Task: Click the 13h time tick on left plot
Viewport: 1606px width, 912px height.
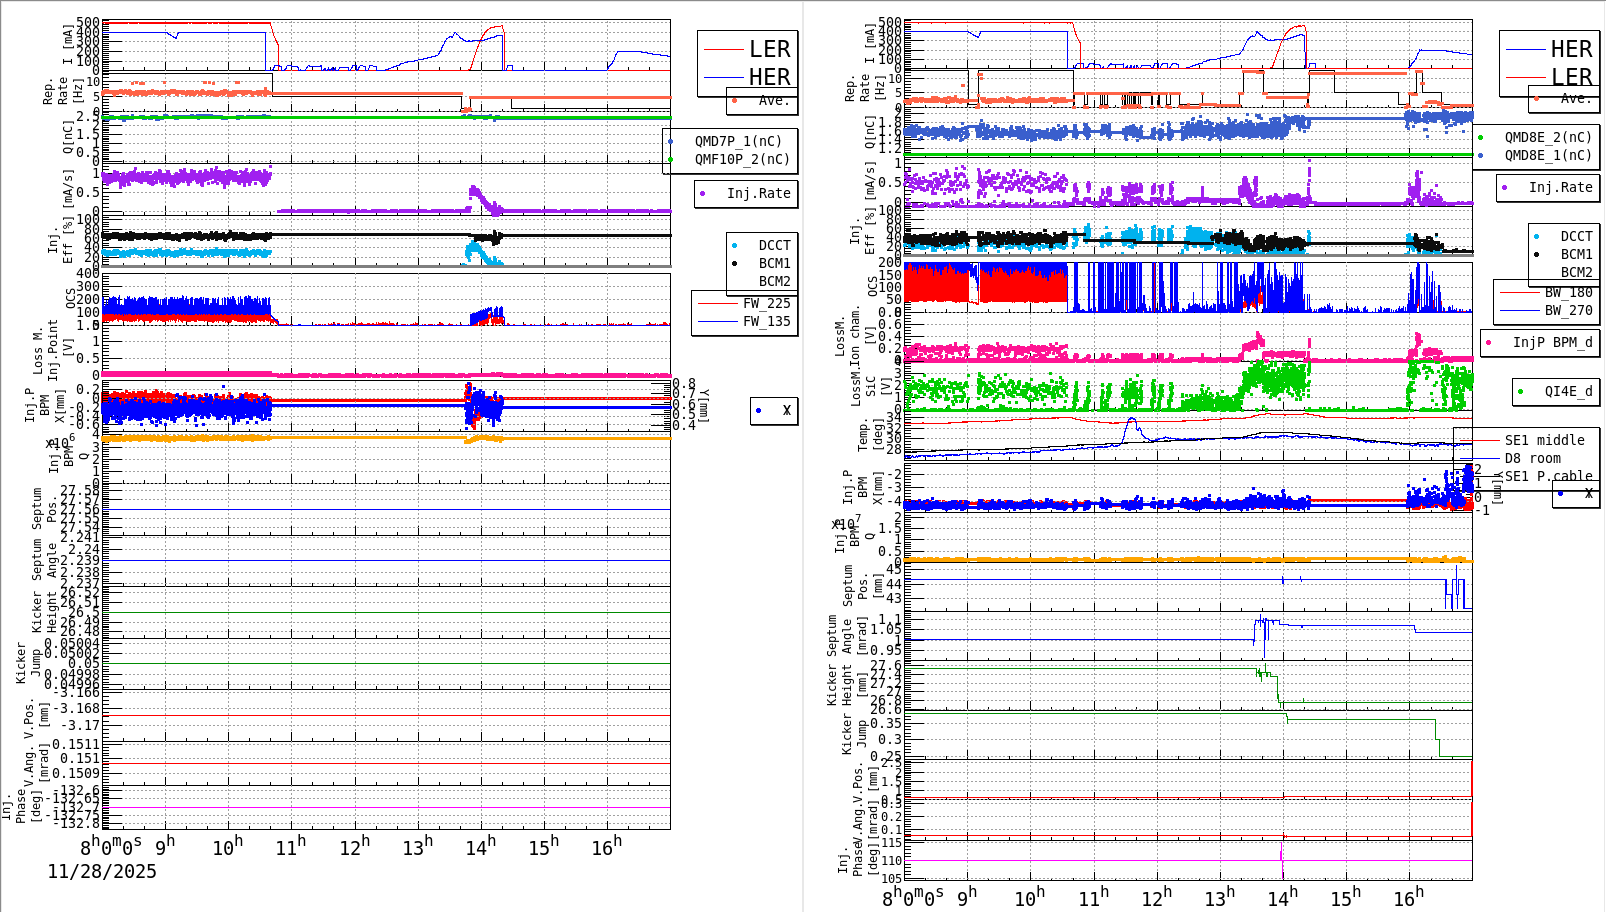Action: [x=417, y=847]
